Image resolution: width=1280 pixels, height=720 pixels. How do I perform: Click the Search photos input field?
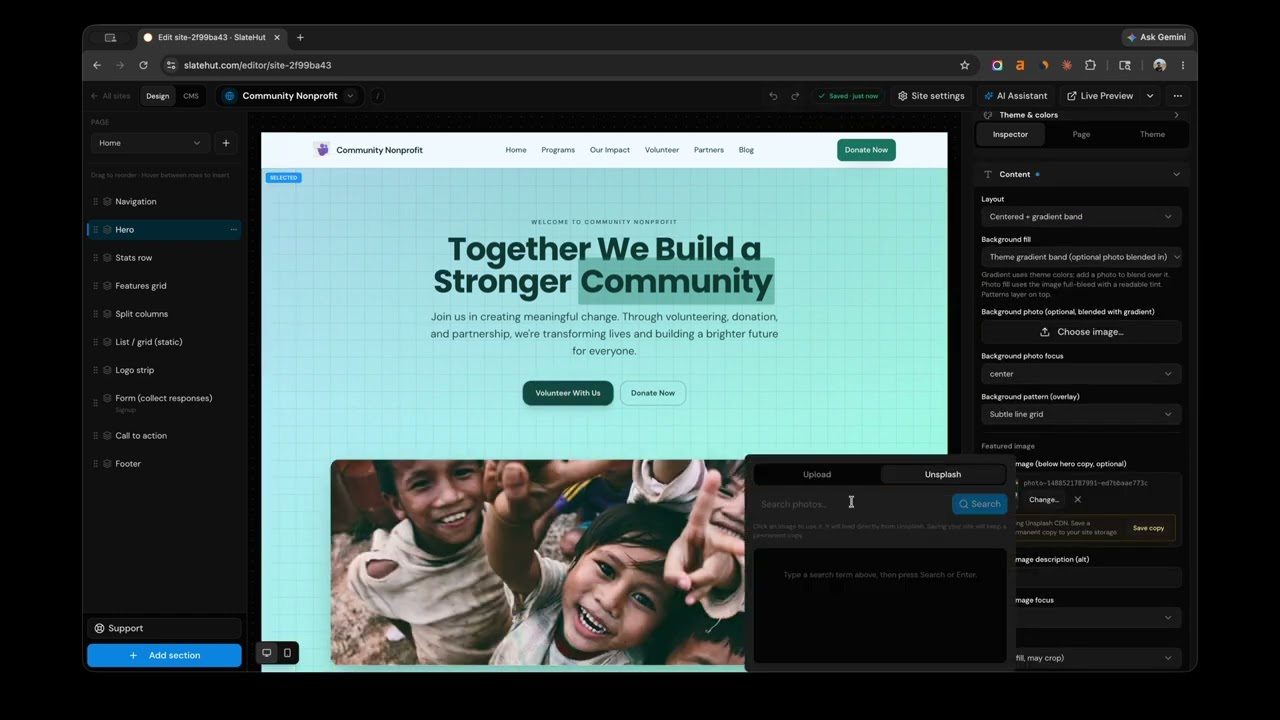coord(851,504)
